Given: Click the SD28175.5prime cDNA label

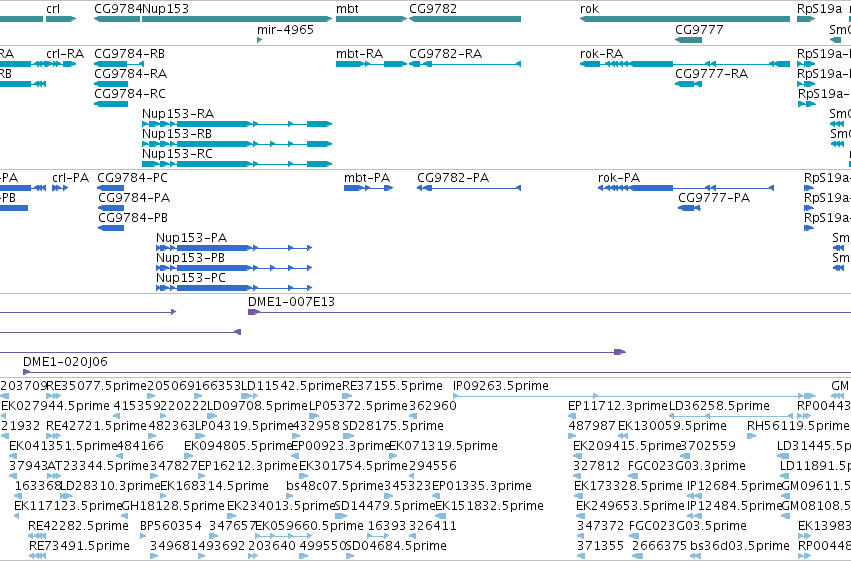Looking at the screenshot, I should pyautogui.click(x=393, y=426).
